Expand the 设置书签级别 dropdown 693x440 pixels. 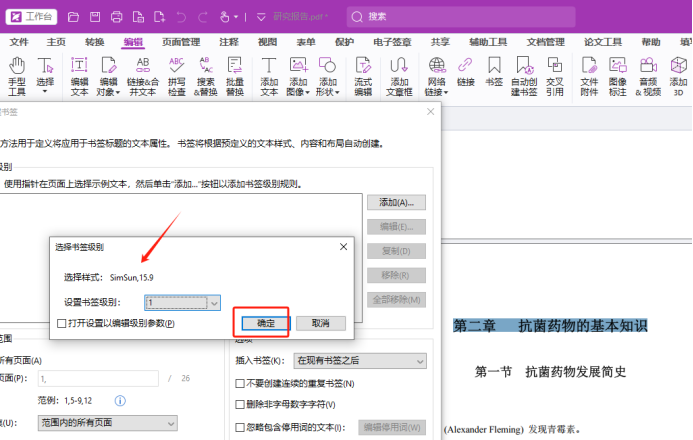[x=215, y=302]
